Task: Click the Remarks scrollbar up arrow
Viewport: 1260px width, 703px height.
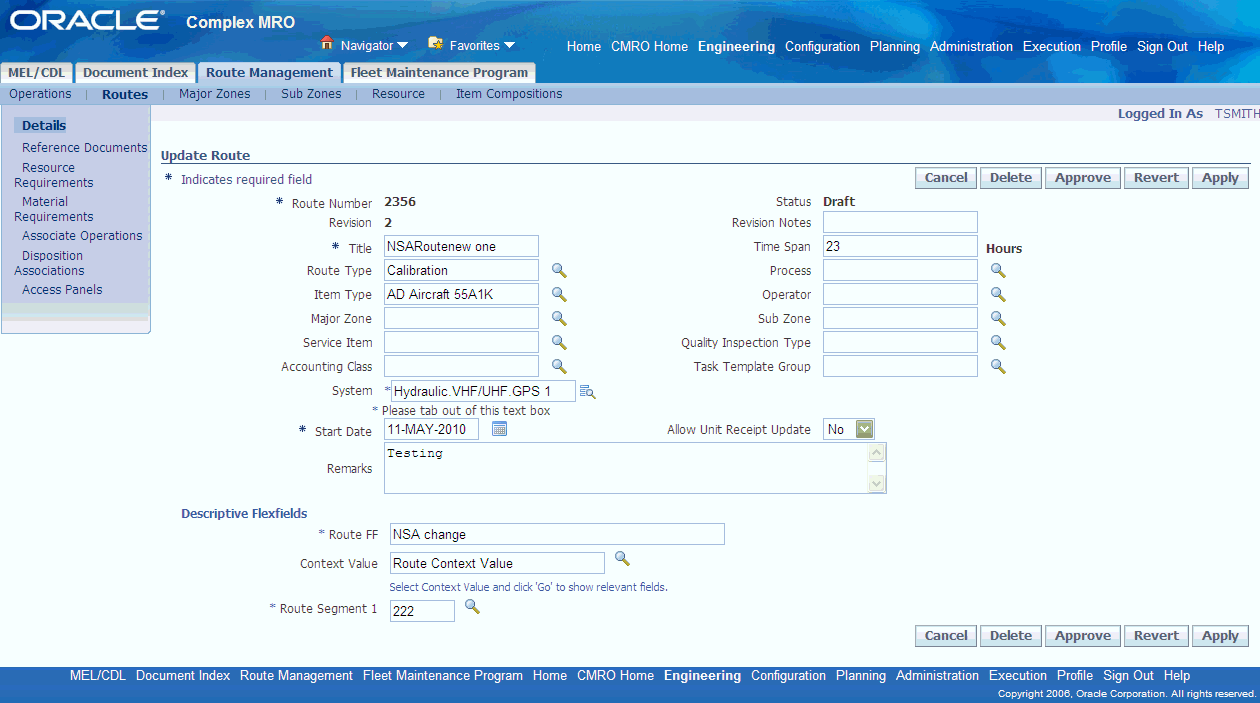Action: (x=877, y=453)
